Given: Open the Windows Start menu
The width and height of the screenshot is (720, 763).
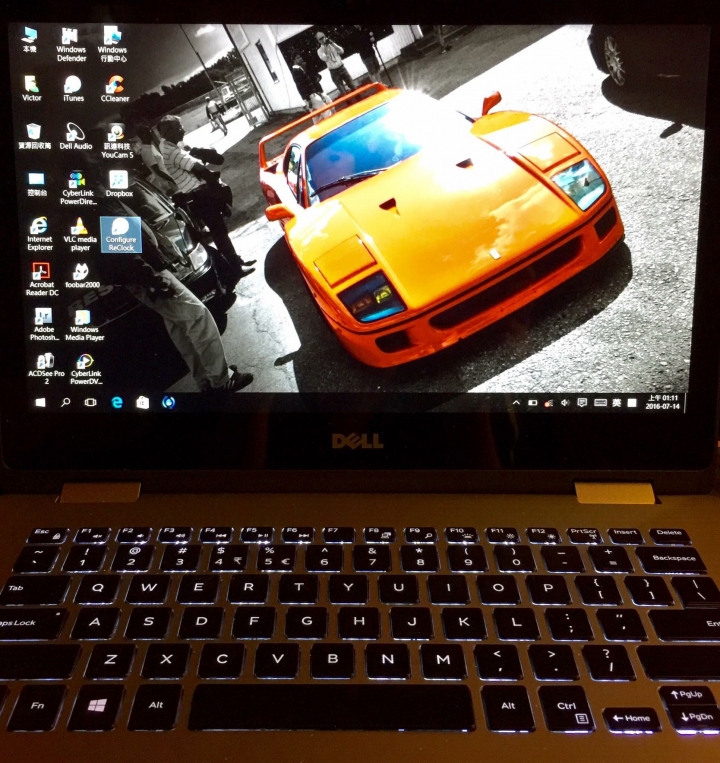Looking at the screenshot, I should pos(41,402).
